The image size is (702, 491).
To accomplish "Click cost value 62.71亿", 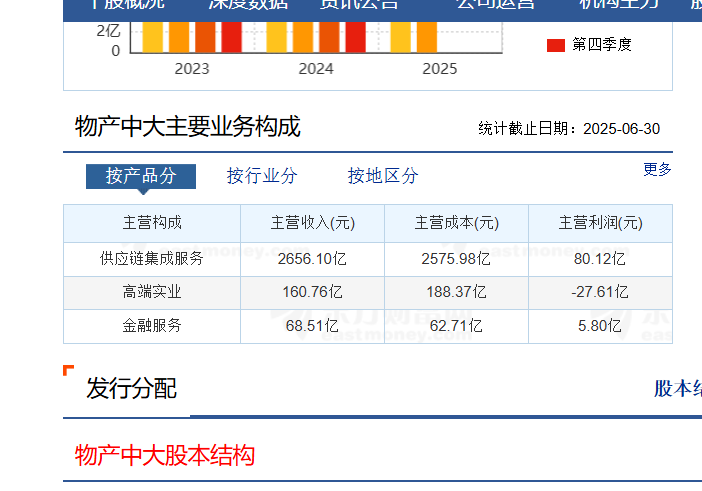I will pos(456,326).
